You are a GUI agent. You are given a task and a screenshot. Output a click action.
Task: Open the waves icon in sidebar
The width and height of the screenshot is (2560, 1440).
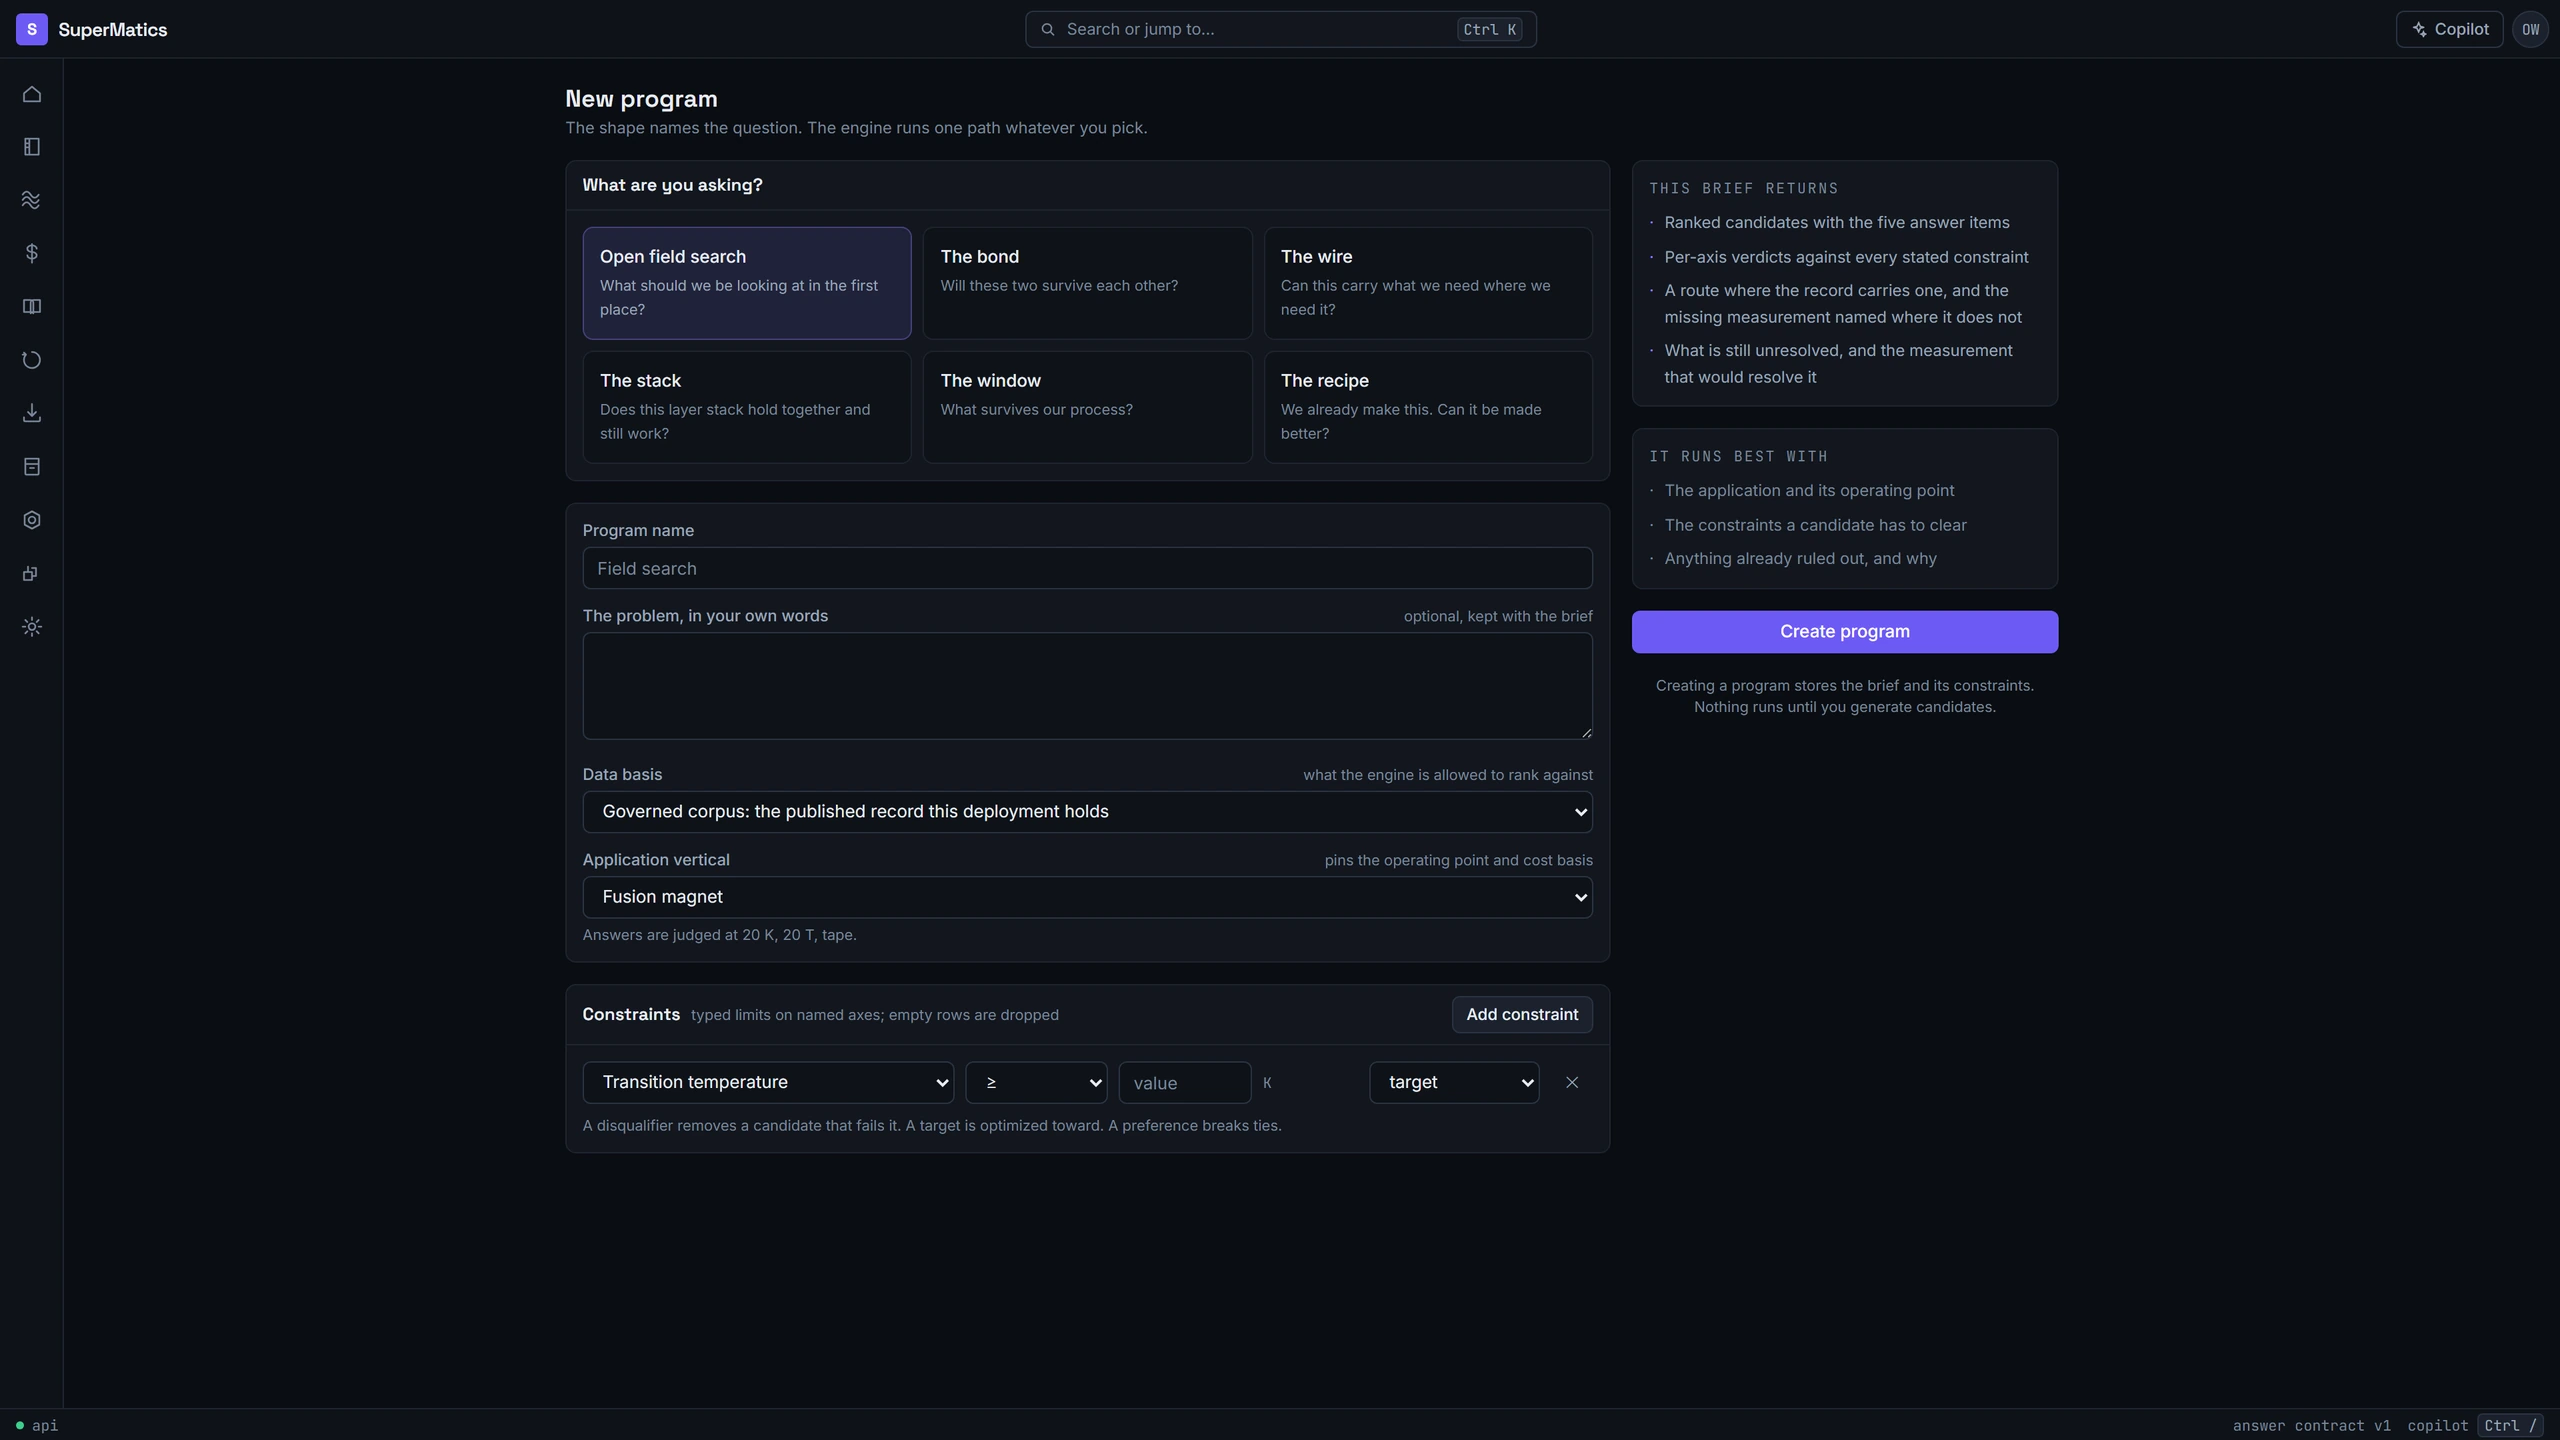pos(32,200)
